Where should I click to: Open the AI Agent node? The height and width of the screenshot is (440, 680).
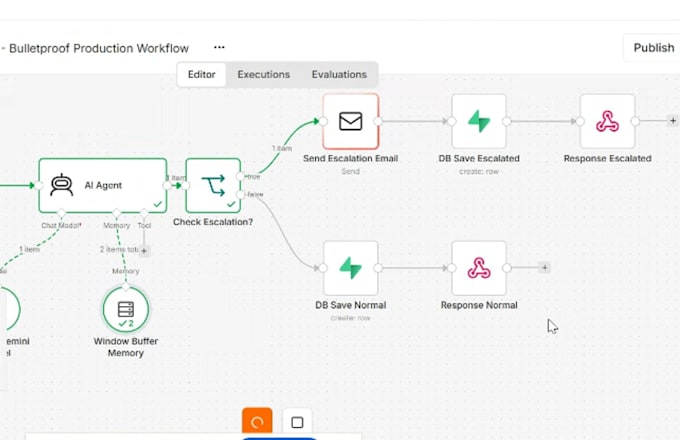(103, 186)
